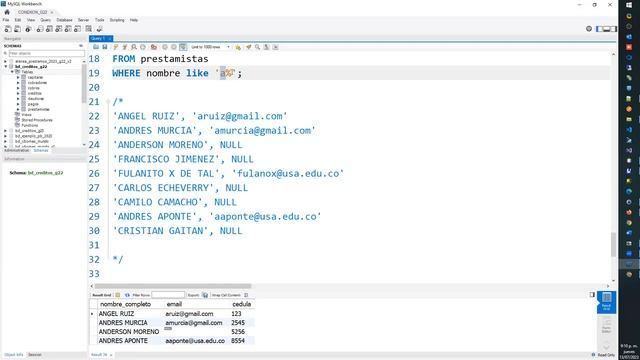Search table data icon in main toolbar

point(89,29)
